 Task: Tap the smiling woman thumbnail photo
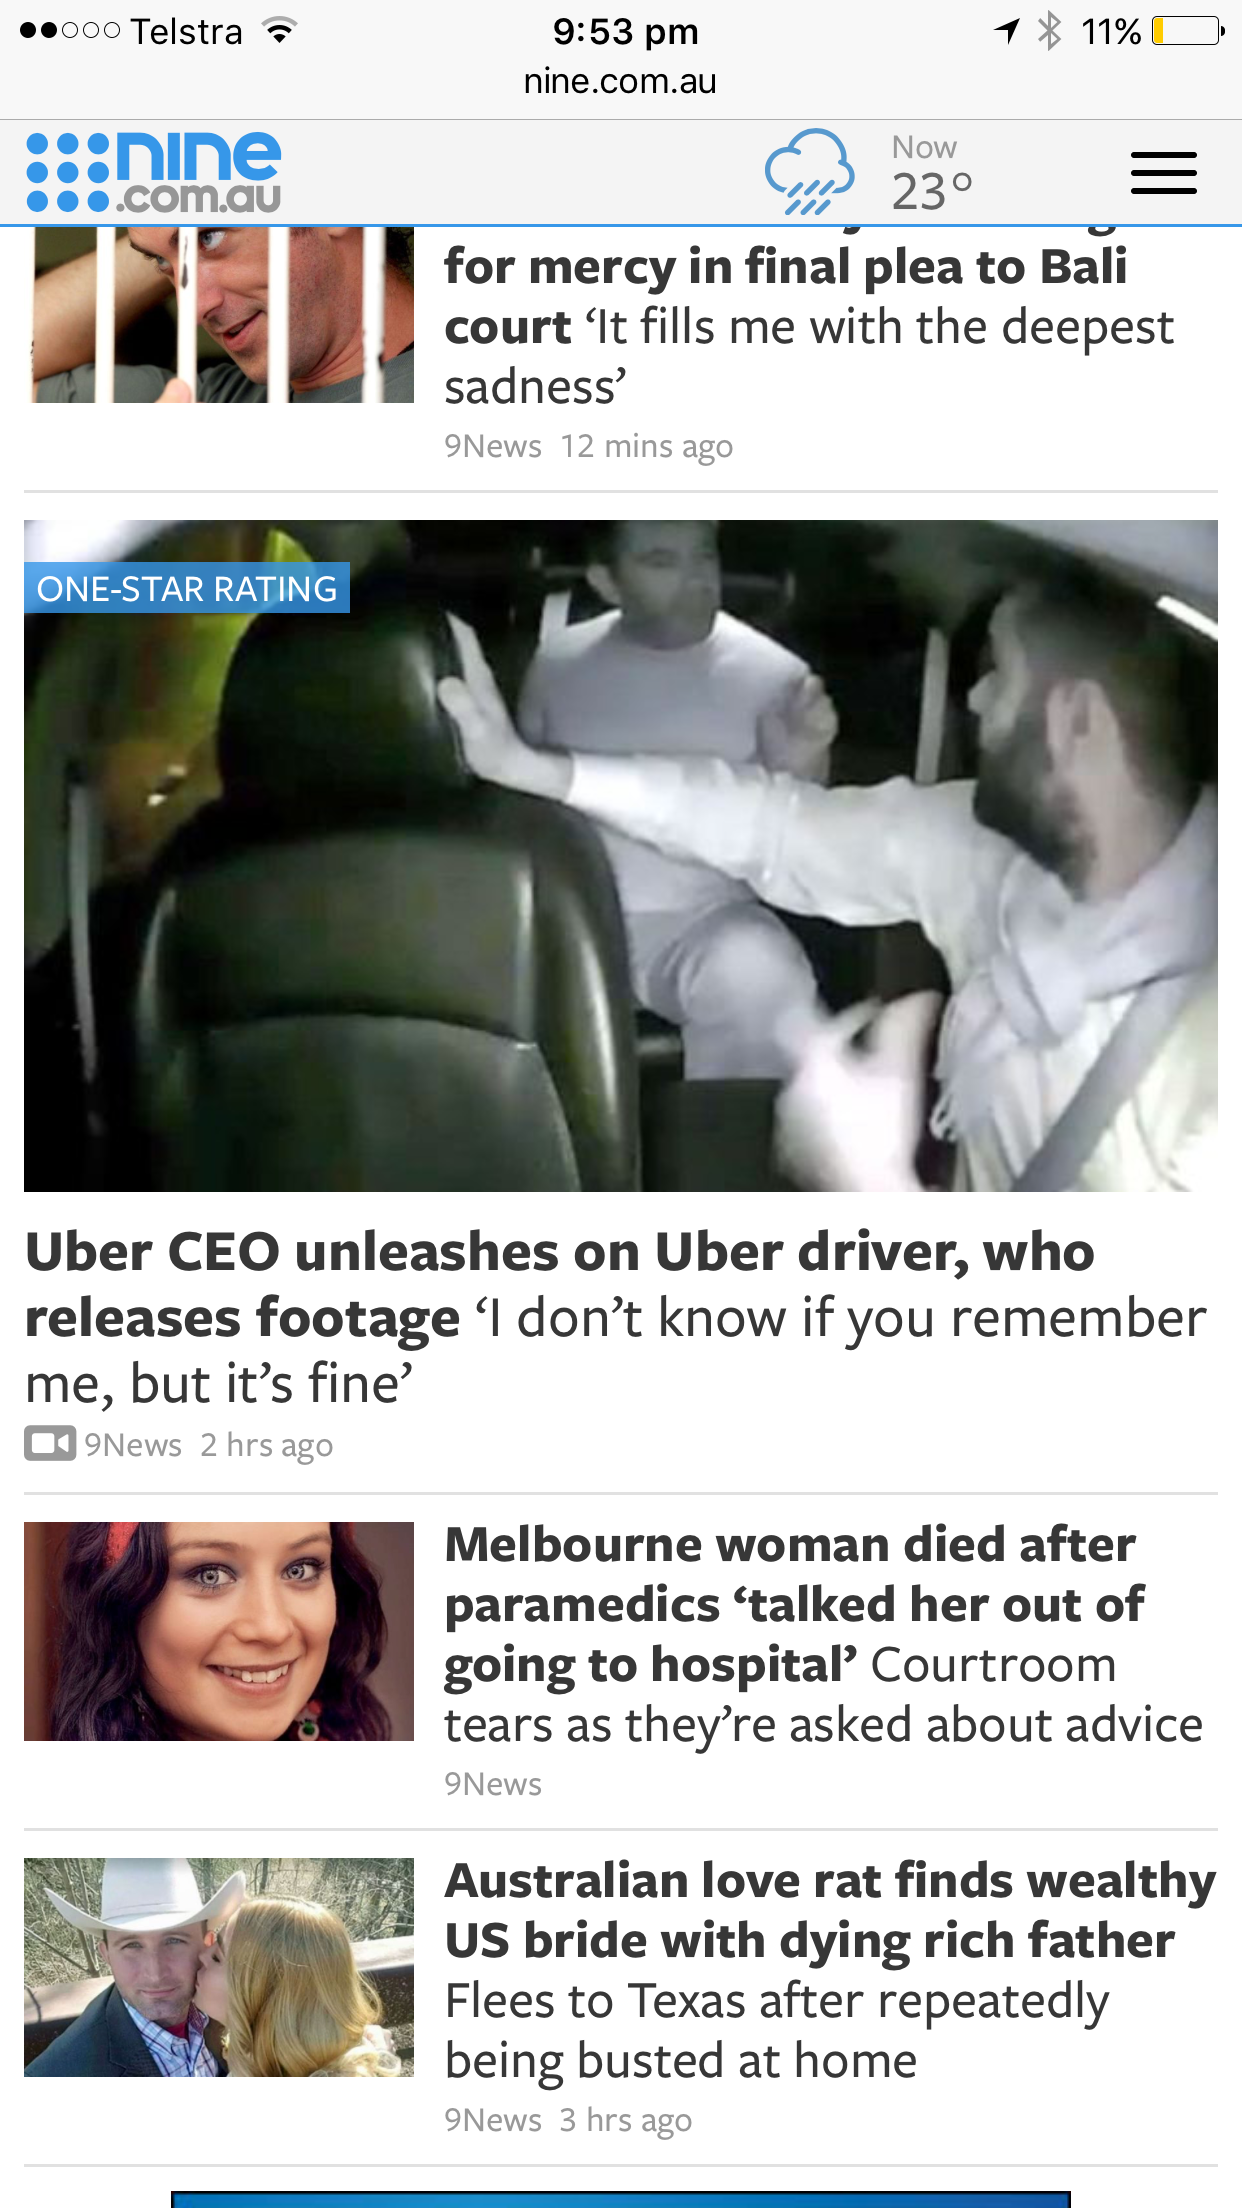click(219, 1631)
